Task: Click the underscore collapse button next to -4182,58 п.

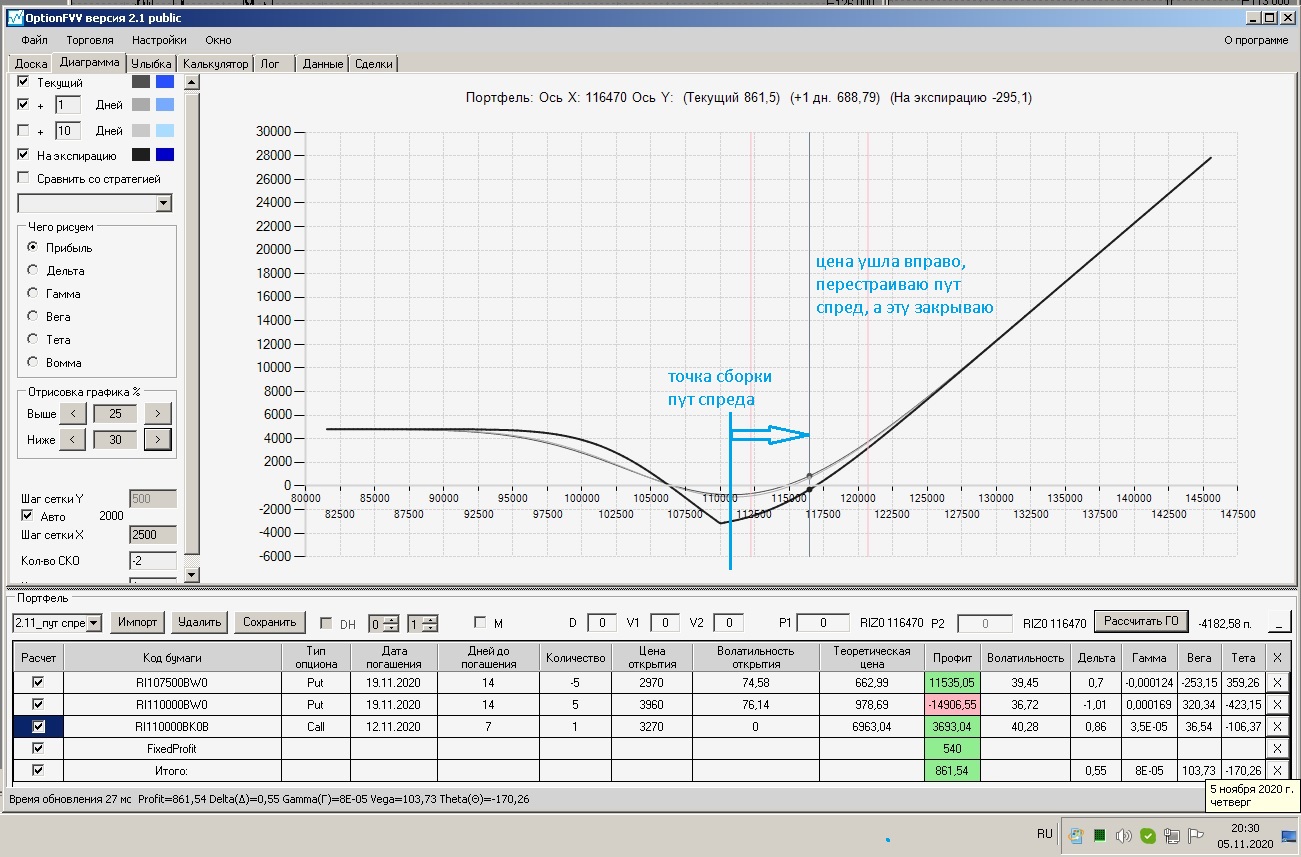Action: click(x=1279, y=623)
